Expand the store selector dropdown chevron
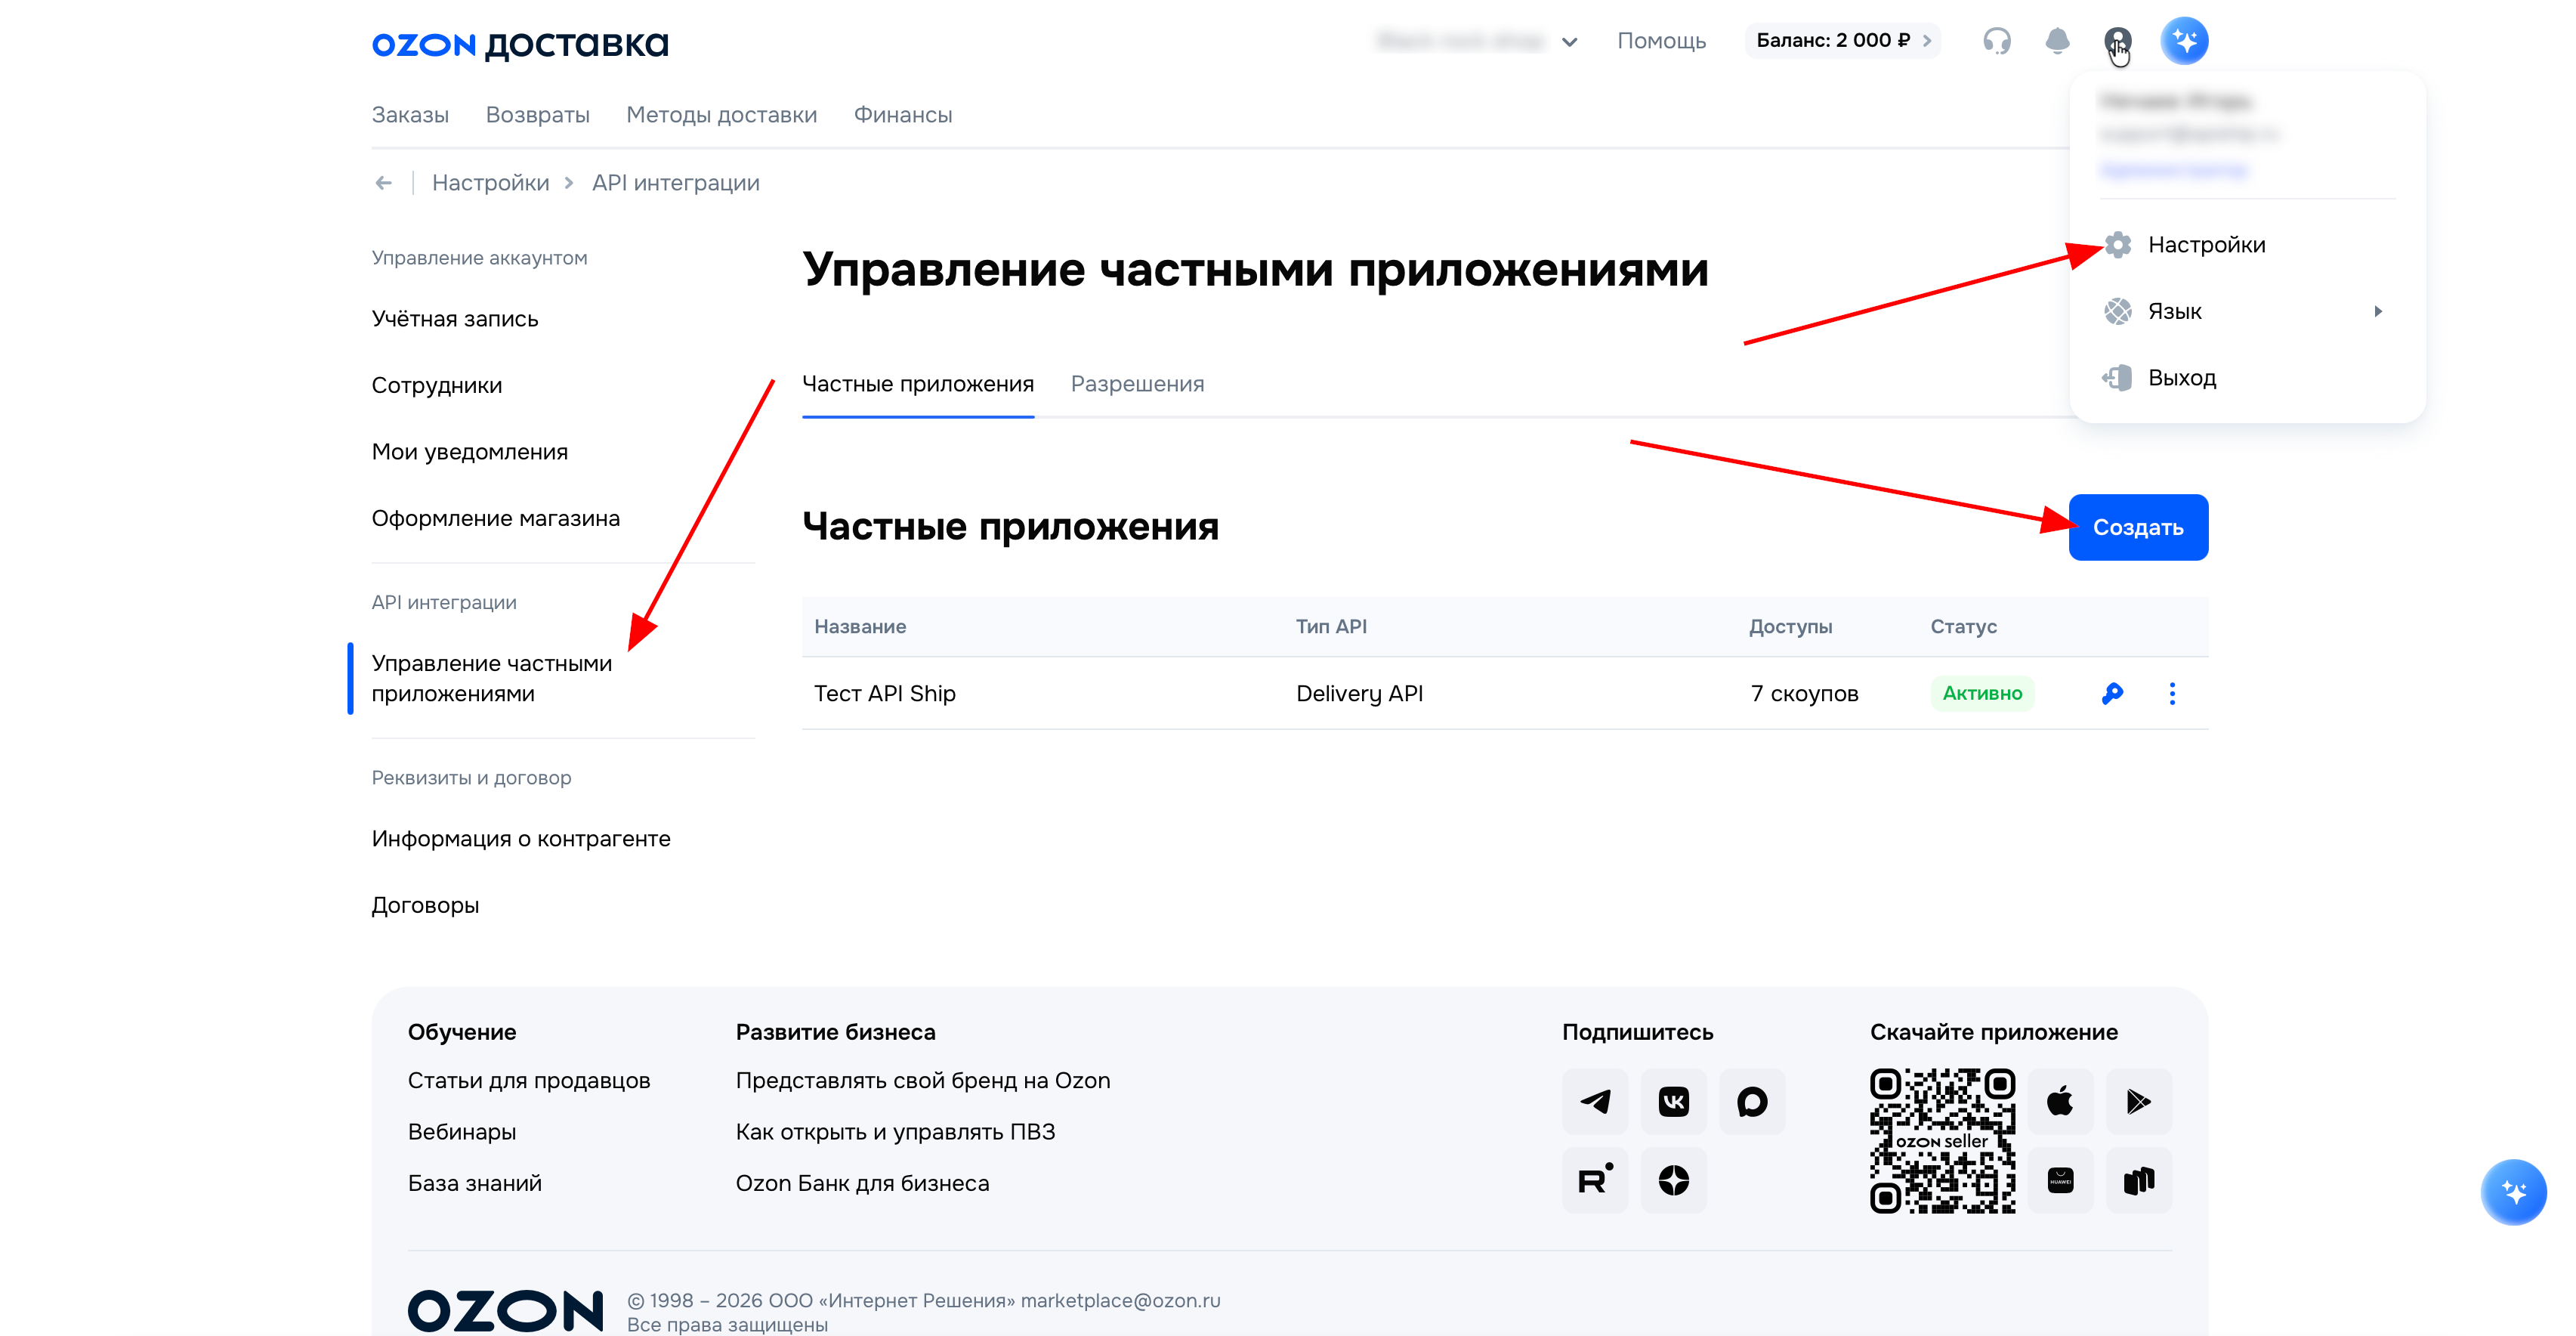The image size is (2576, 1336). (x=1570, y=42)
